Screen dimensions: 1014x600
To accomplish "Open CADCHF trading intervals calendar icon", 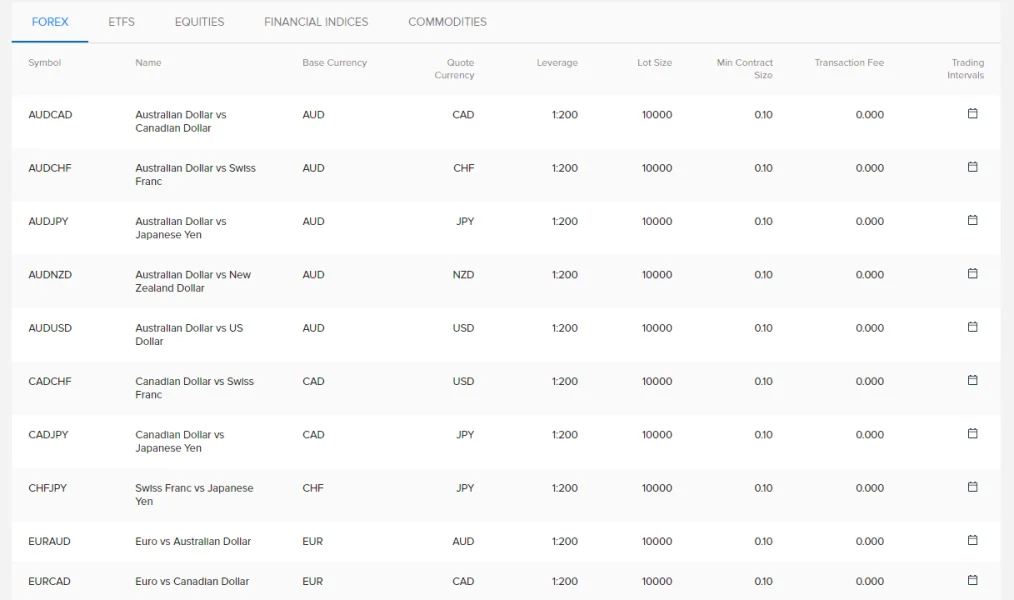I will (972, 380).
